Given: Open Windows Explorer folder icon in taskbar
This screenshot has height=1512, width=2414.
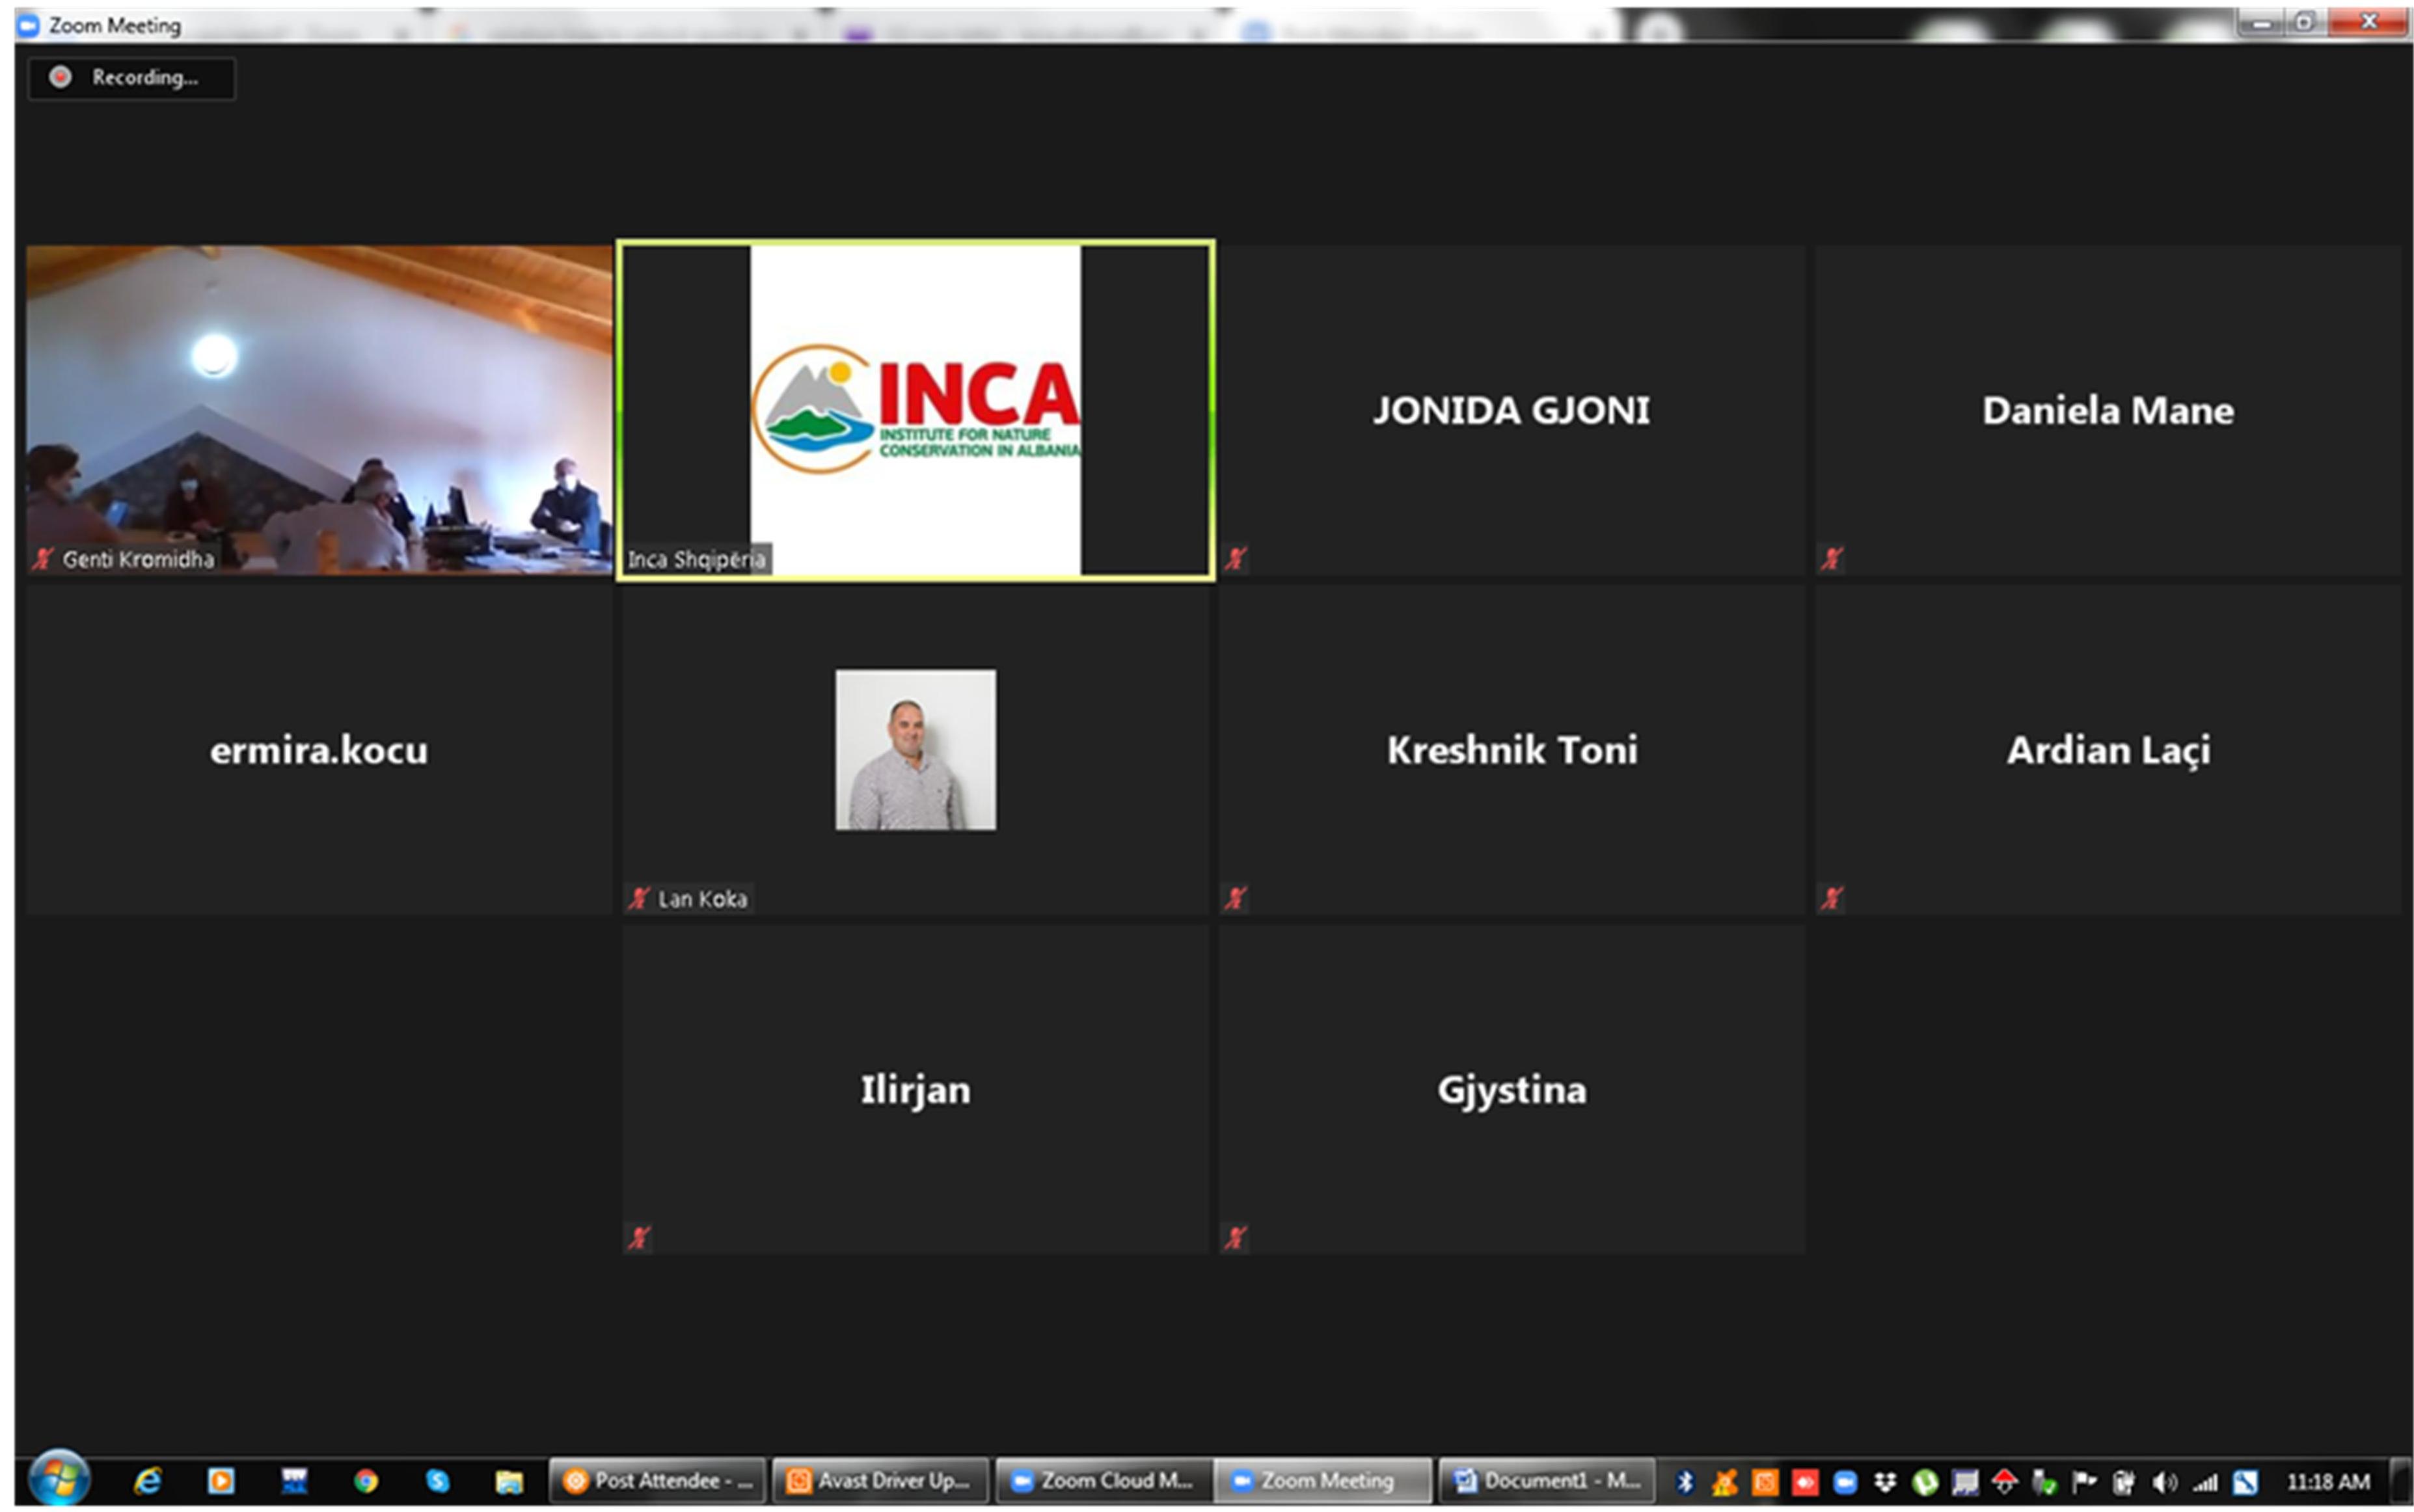Looking at the screenshot, I should tap(509, 1481).
